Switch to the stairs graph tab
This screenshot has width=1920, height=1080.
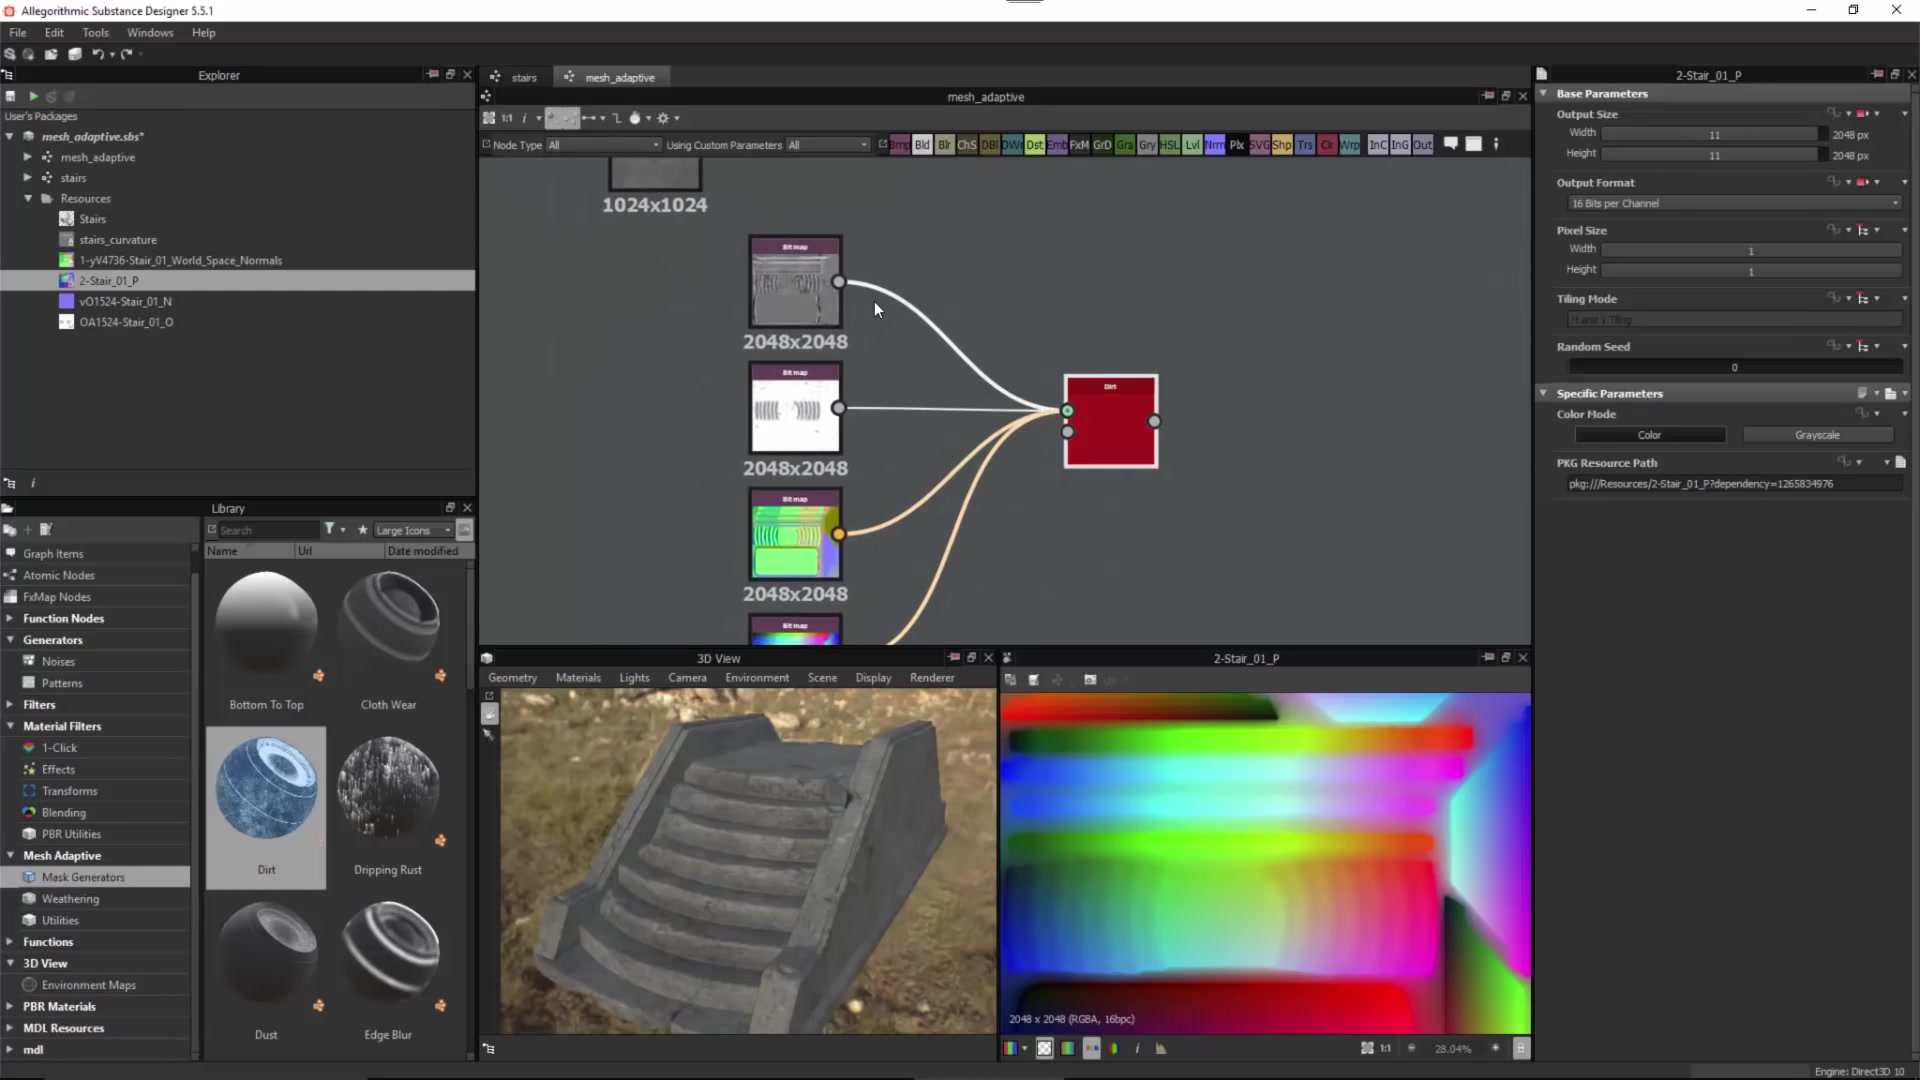(x=524, y=76)
